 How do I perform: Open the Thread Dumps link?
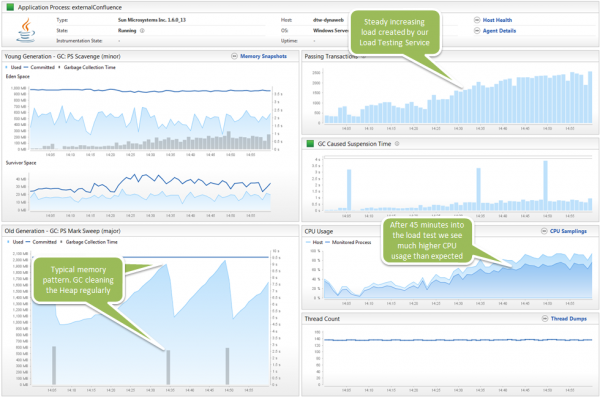coord(568,319)
